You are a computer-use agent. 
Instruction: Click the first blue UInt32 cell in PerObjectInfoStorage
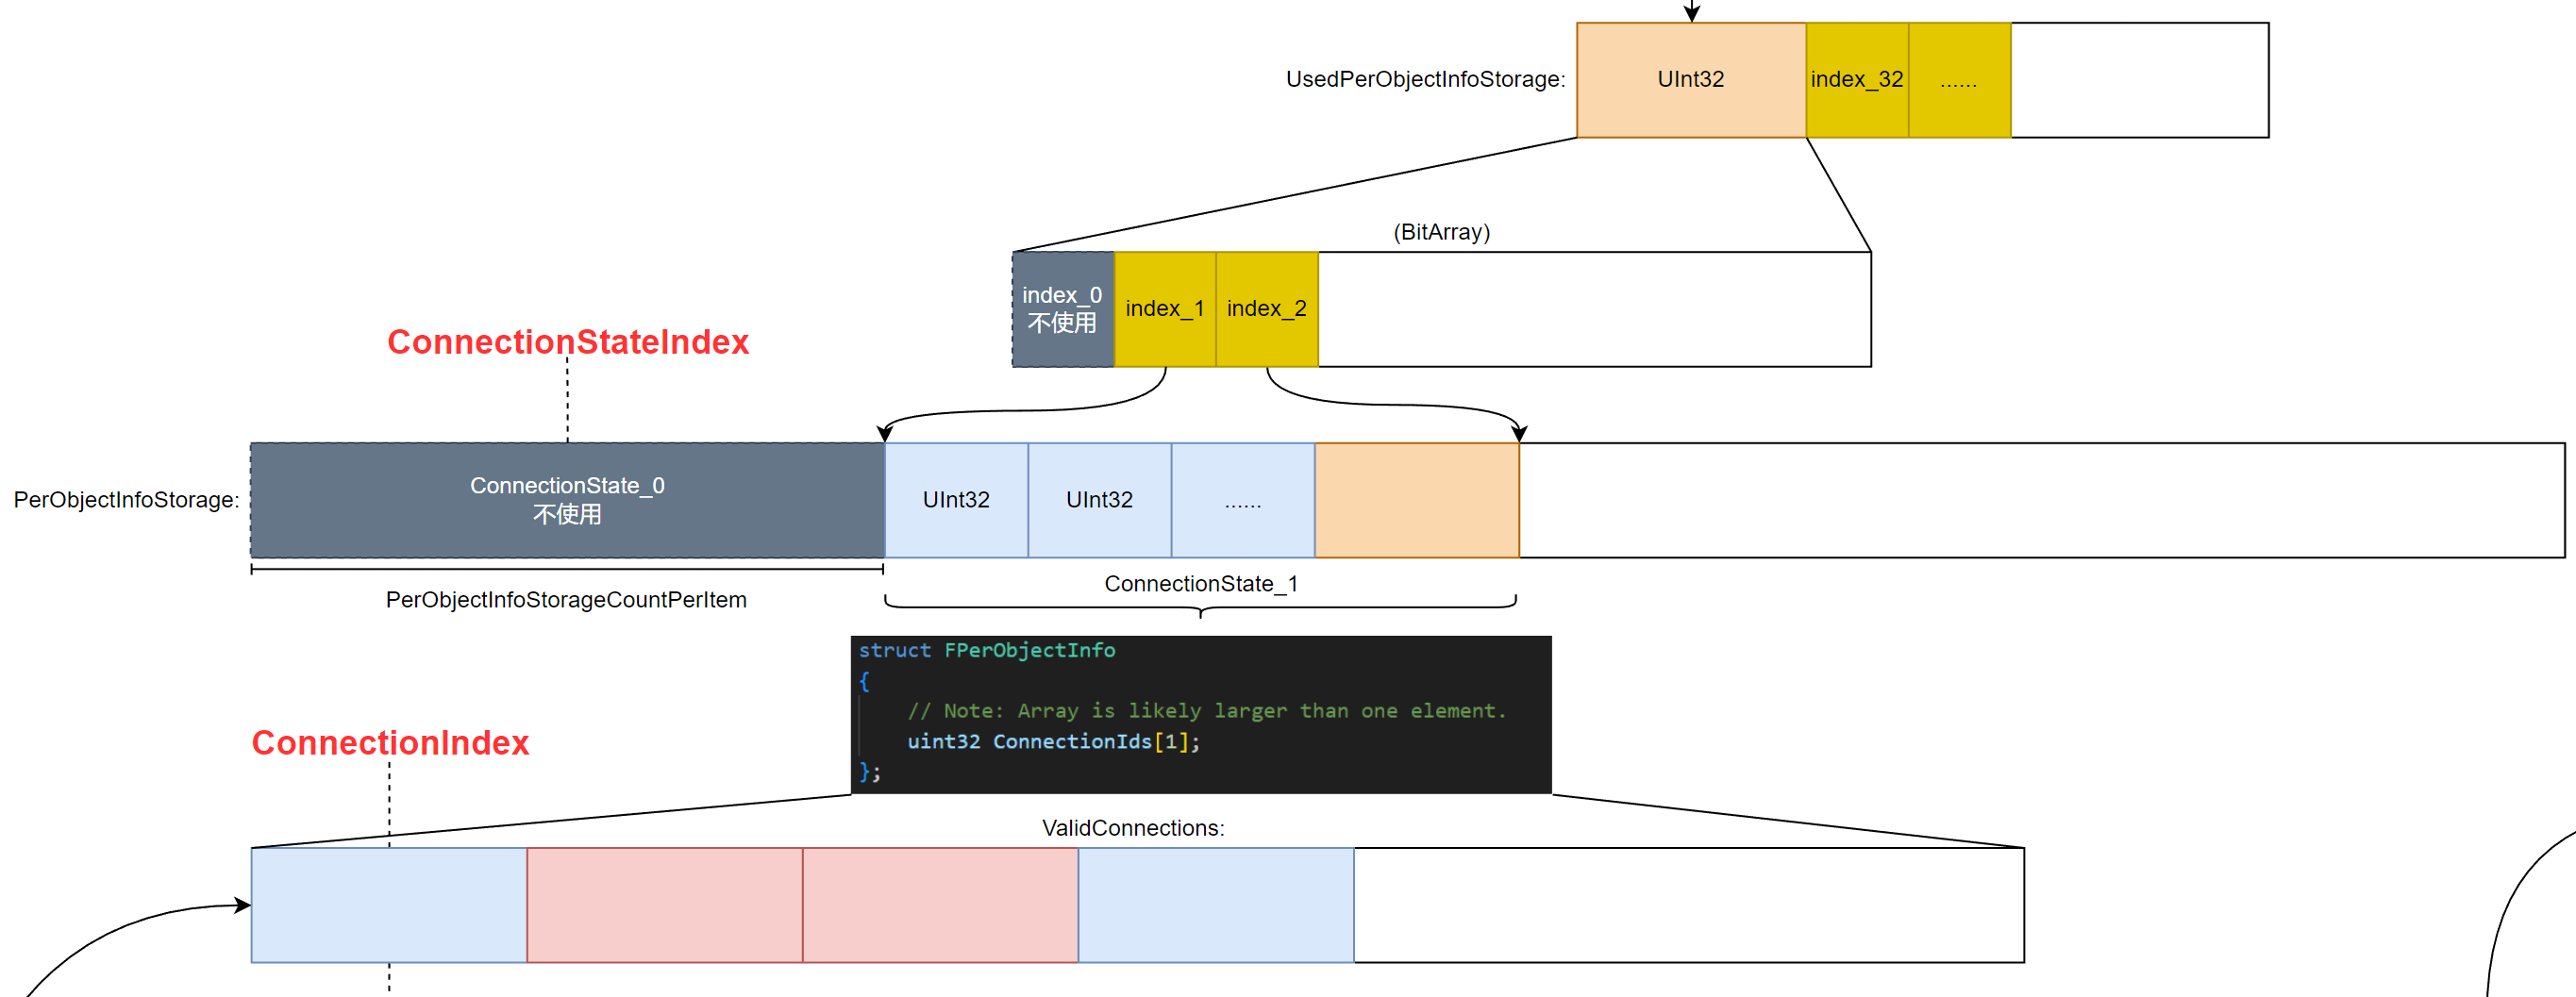point(955,500)
